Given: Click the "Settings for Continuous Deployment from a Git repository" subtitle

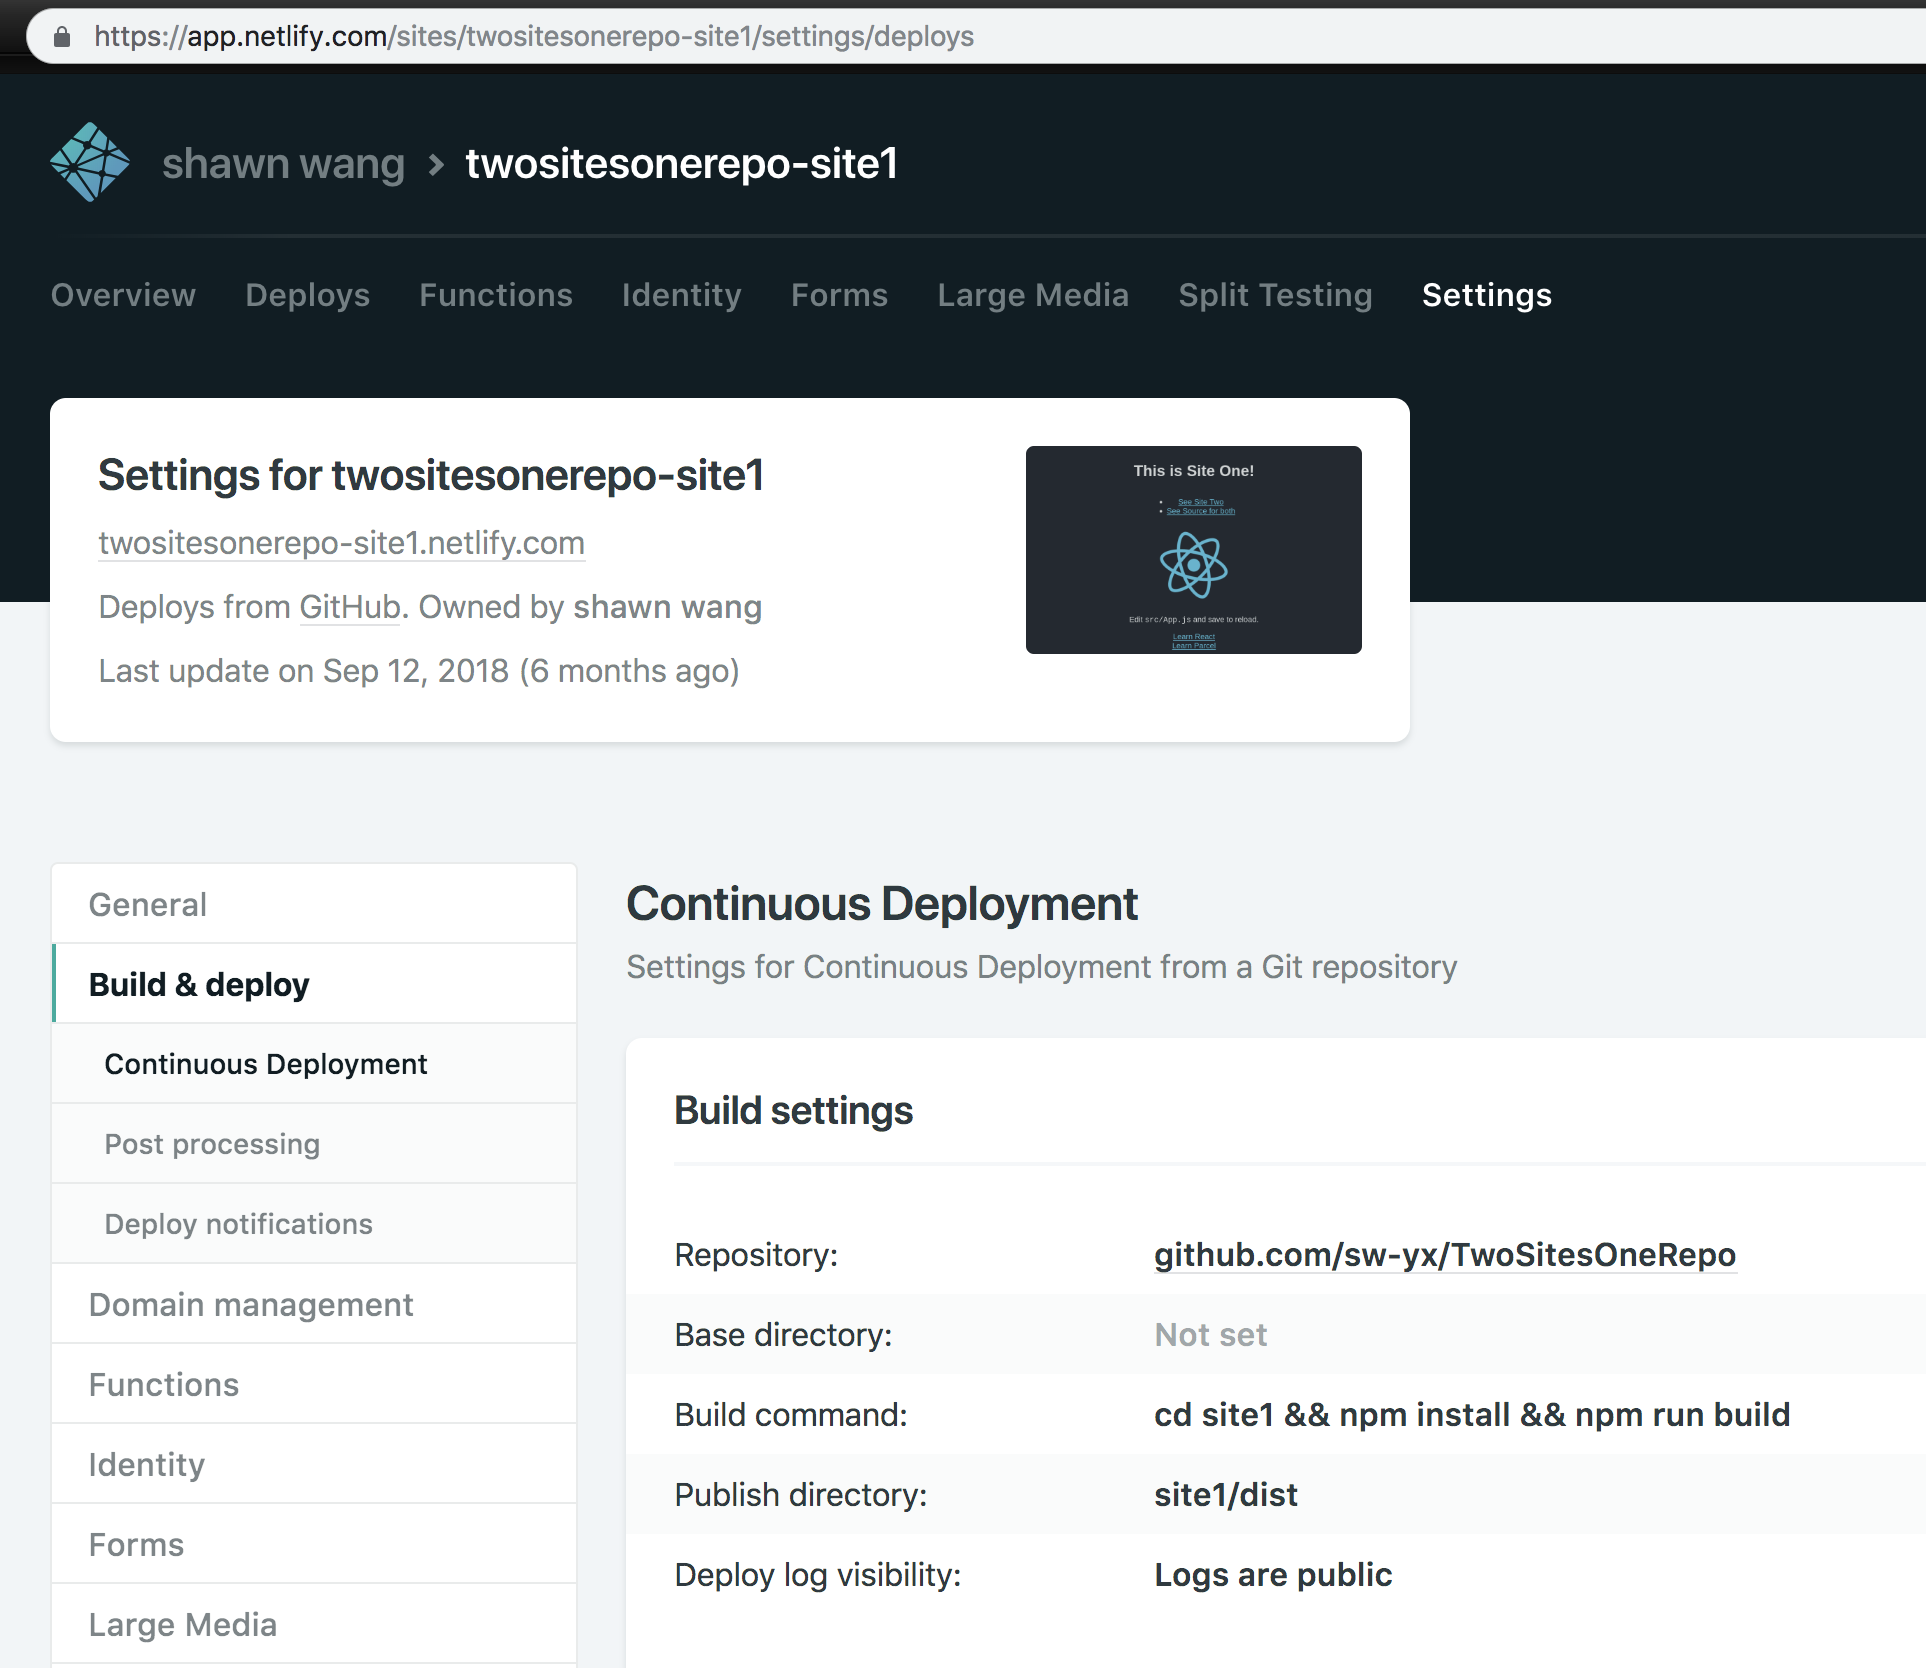Looking at the screenshot, I should [x=1042, y=967].
